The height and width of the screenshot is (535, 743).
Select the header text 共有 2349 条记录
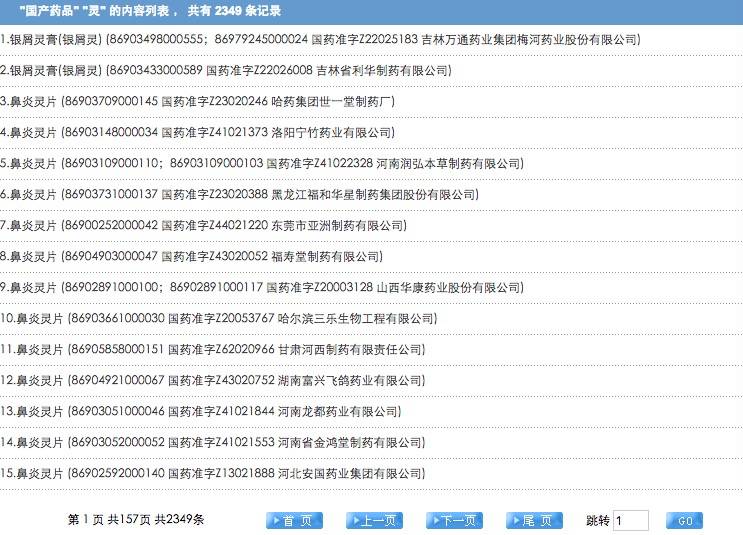(234, 11)
